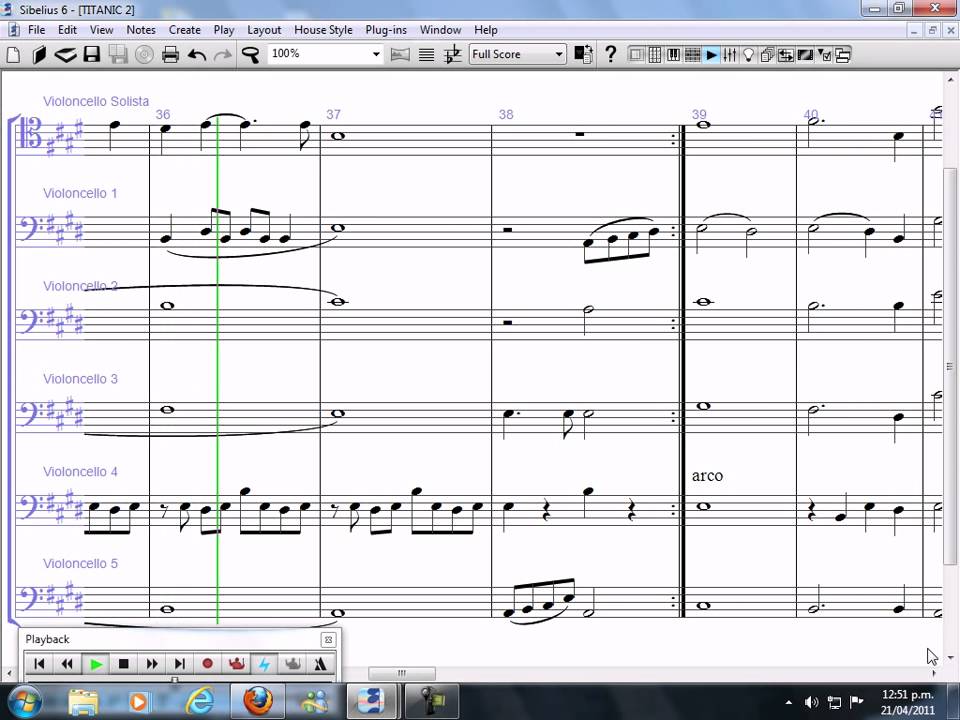Open the Notes menu
The height and width of the screenshot is (720, 960).
click(141, 29)
